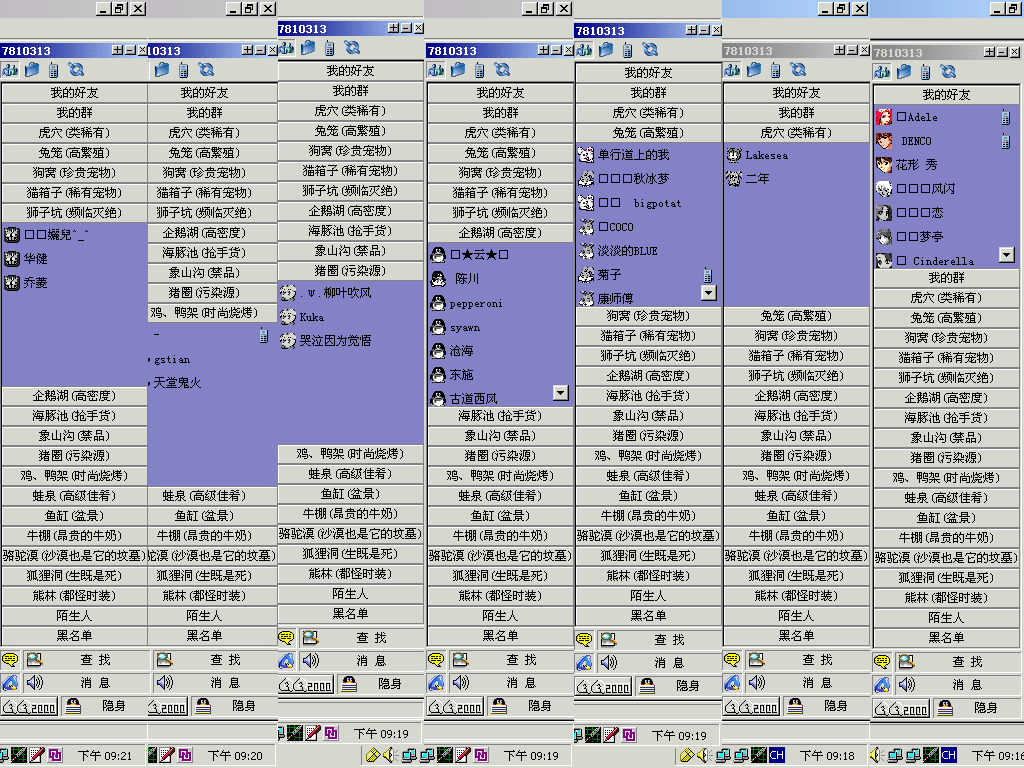Collapse the 猪圈 group directly above 柳叶吹风
The height and width of the screenshot is (768, 1024).
coord(350,271)
